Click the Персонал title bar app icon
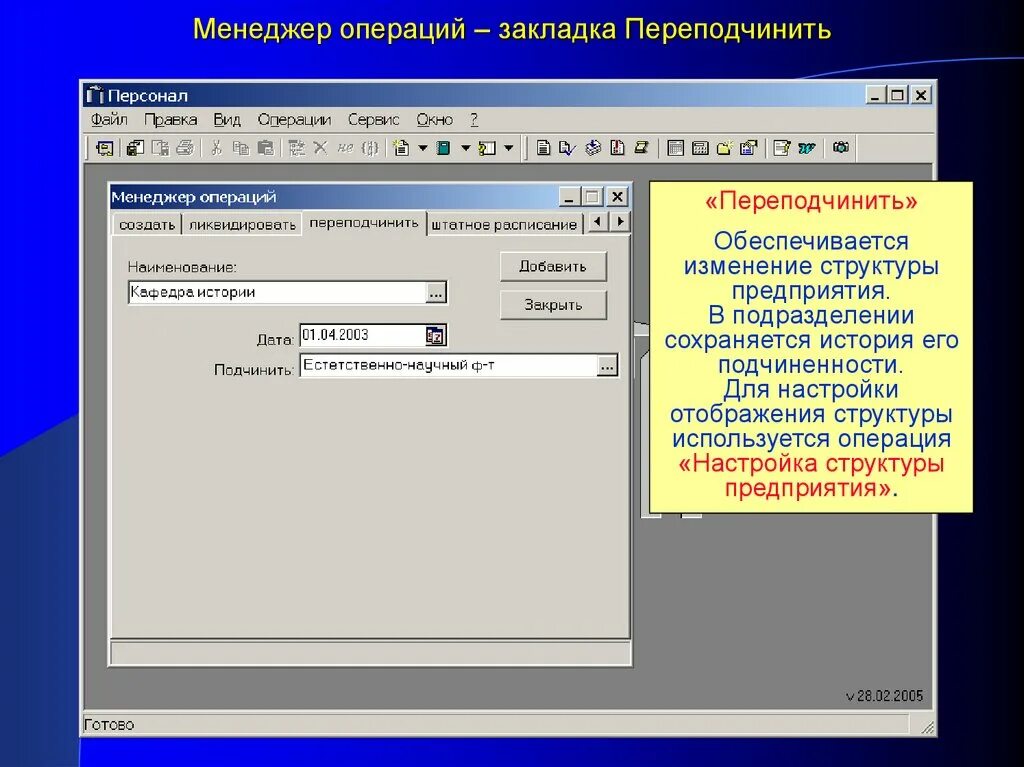1024x767 pixels. point(95,95)
